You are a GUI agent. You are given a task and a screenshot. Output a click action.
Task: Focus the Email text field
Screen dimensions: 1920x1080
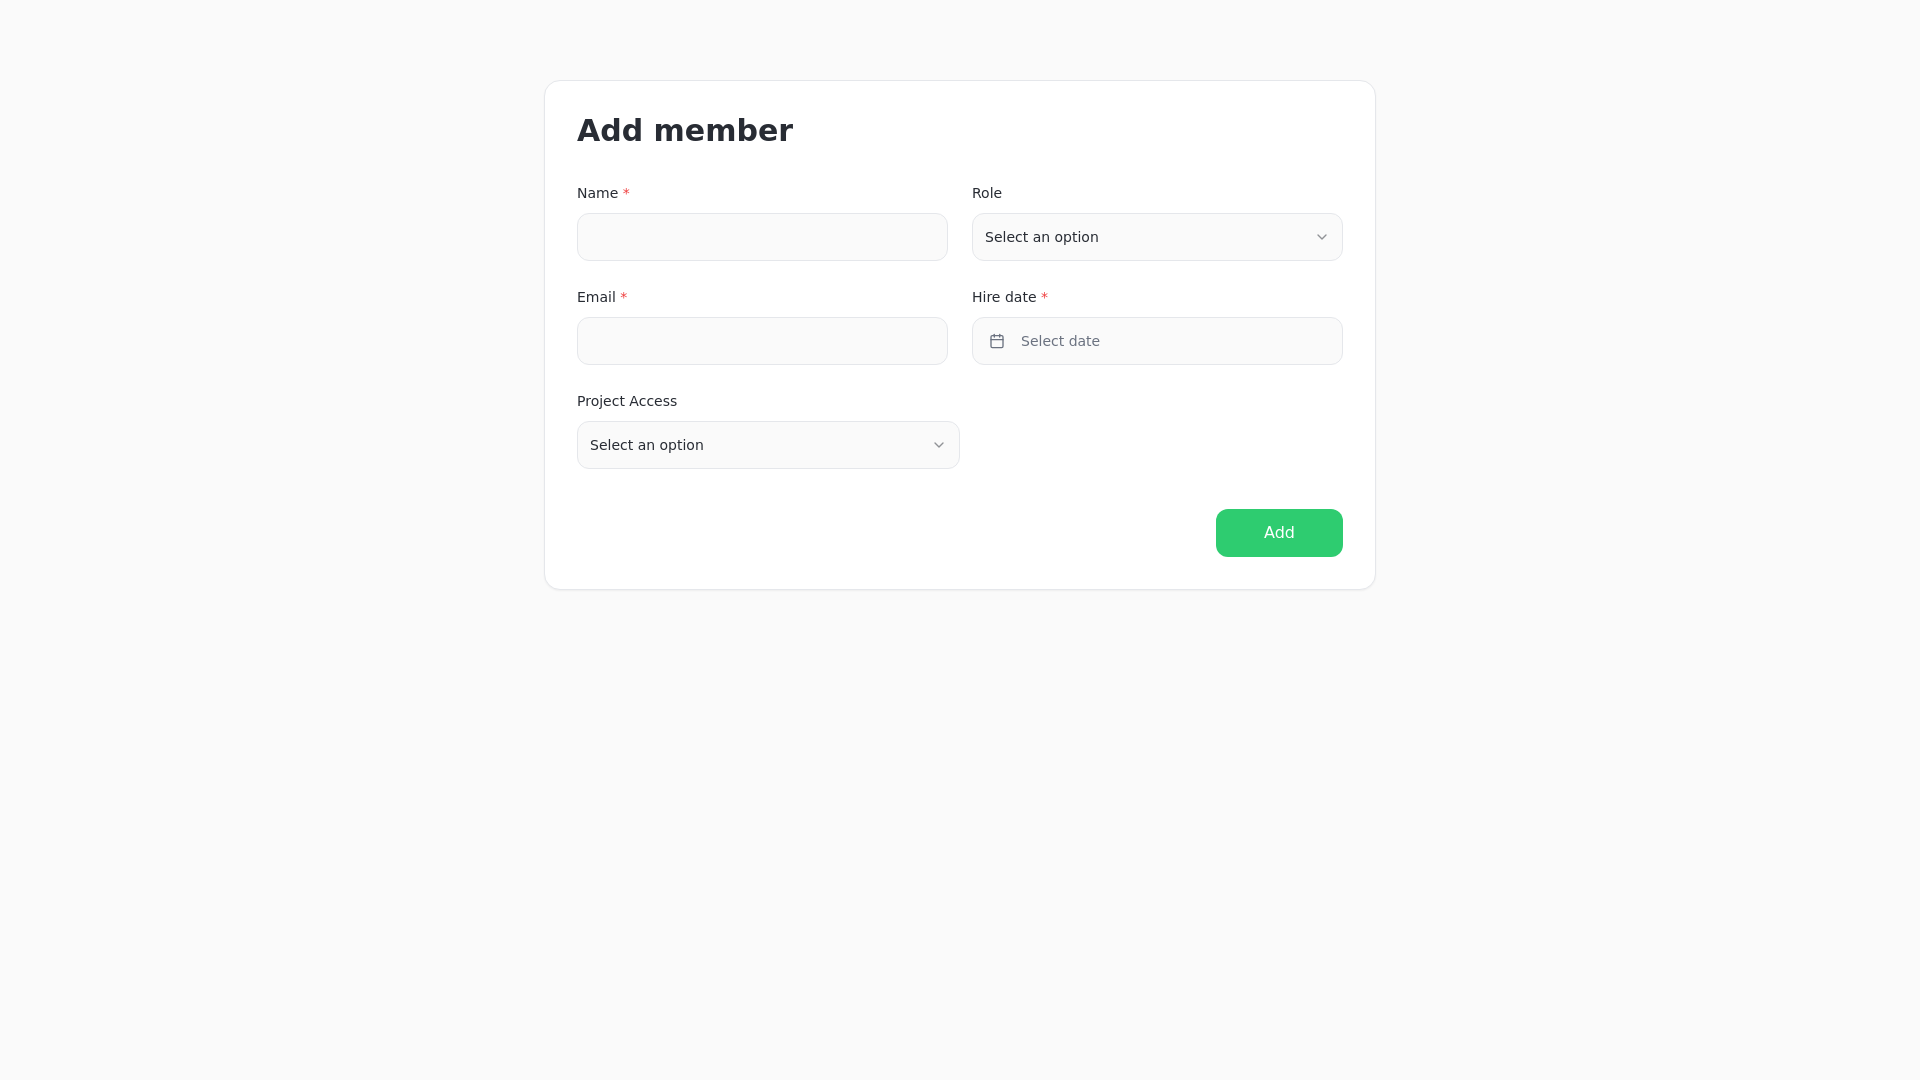762,341
